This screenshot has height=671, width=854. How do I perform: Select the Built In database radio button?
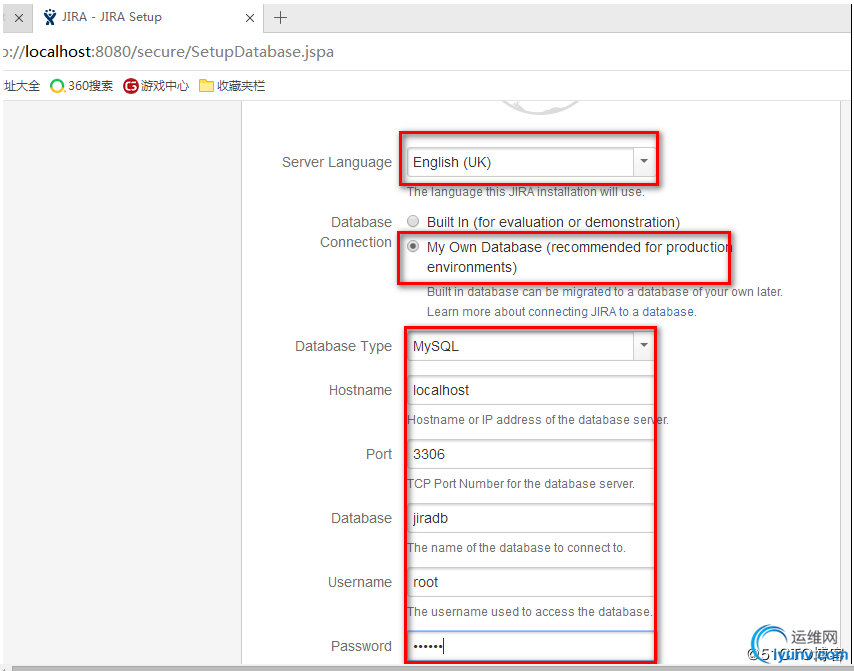pos(413,221)
